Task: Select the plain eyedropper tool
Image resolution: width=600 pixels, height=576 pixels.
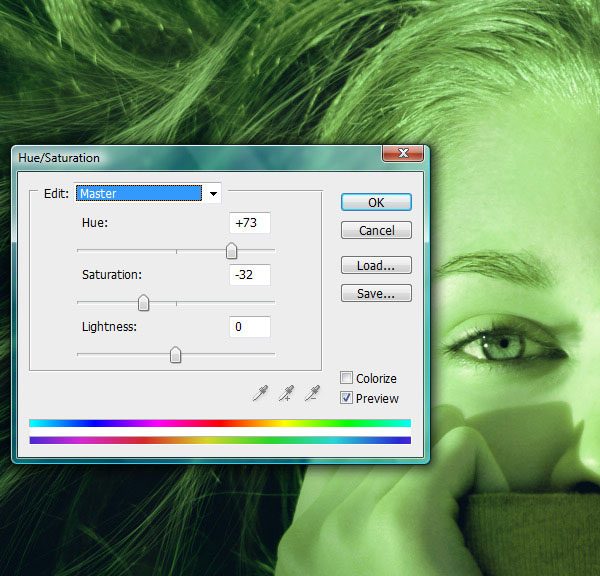Action: (261, 393)
